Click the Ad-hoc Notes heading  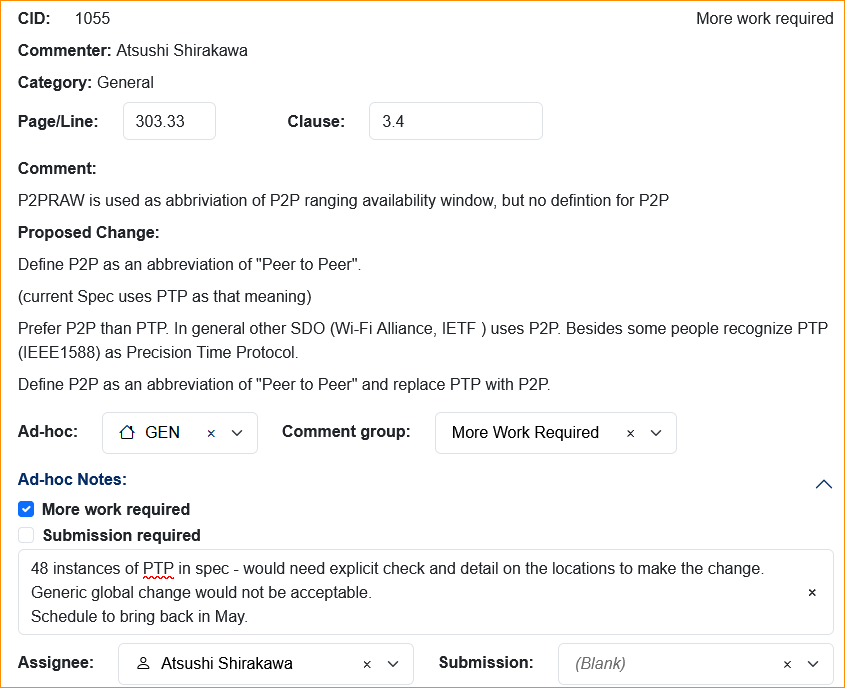(x=72, y=480)
